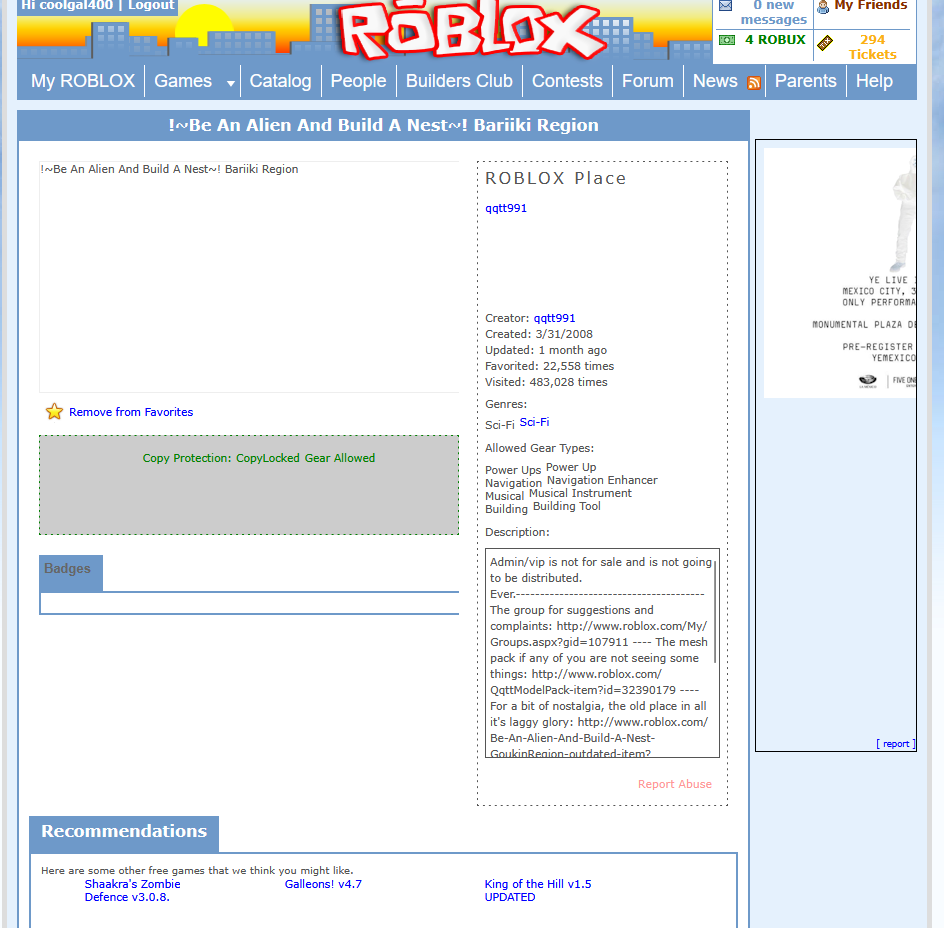Click the Tickets icon
944x928 pixels.
(x=825, y=43)
